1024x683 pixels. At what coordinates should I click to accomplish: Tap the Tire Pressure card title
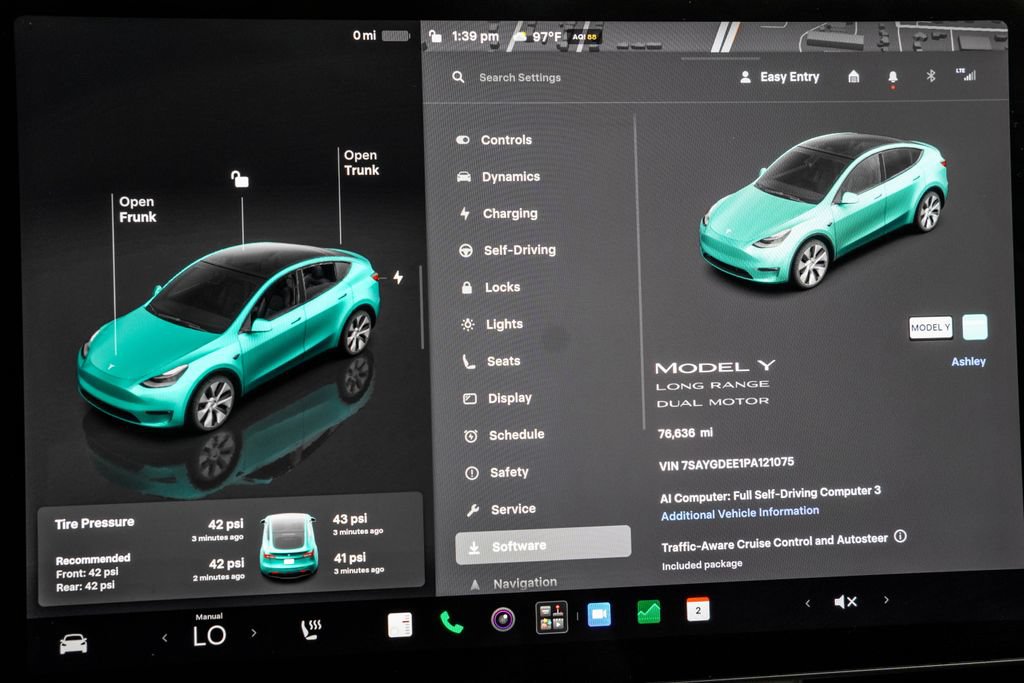95,523
